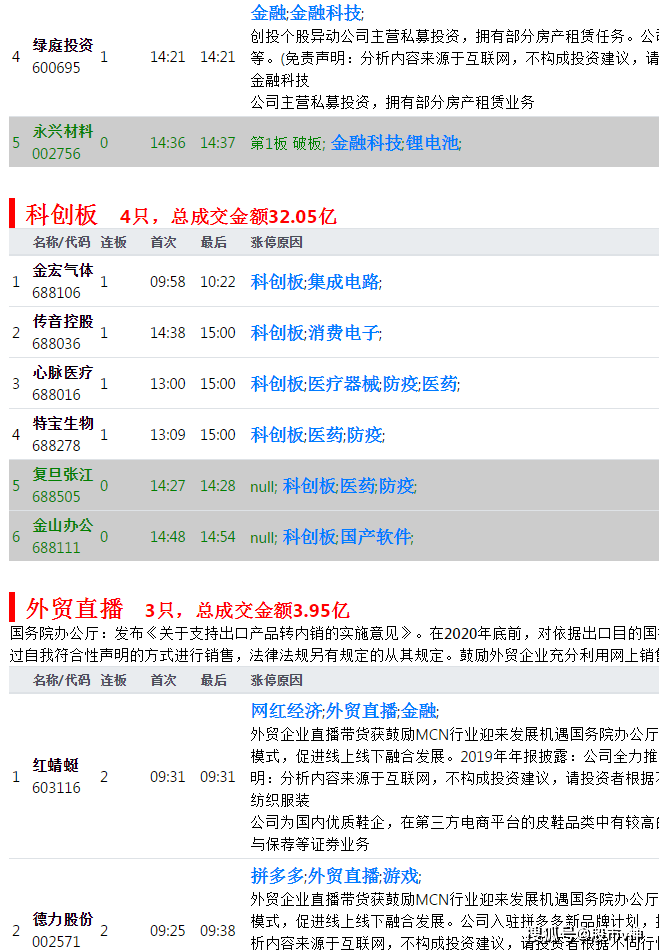Open 科创板 link in 复旦张江 row
This screenshot has width=659, height=952.
(309, 486)
